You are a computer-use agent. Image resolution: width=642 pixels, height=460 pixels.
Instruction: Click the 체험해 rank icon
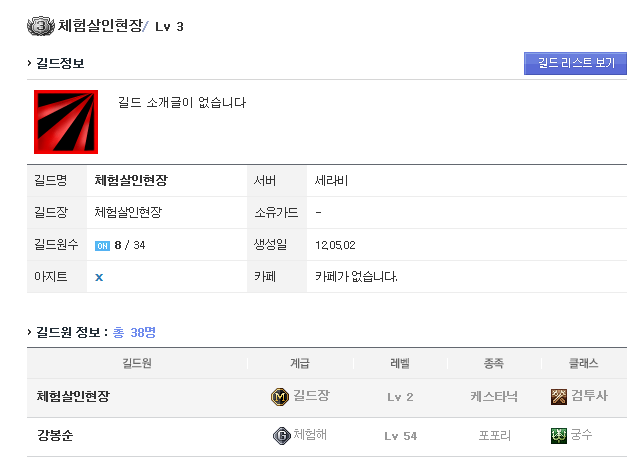click(x=281, y=435)
